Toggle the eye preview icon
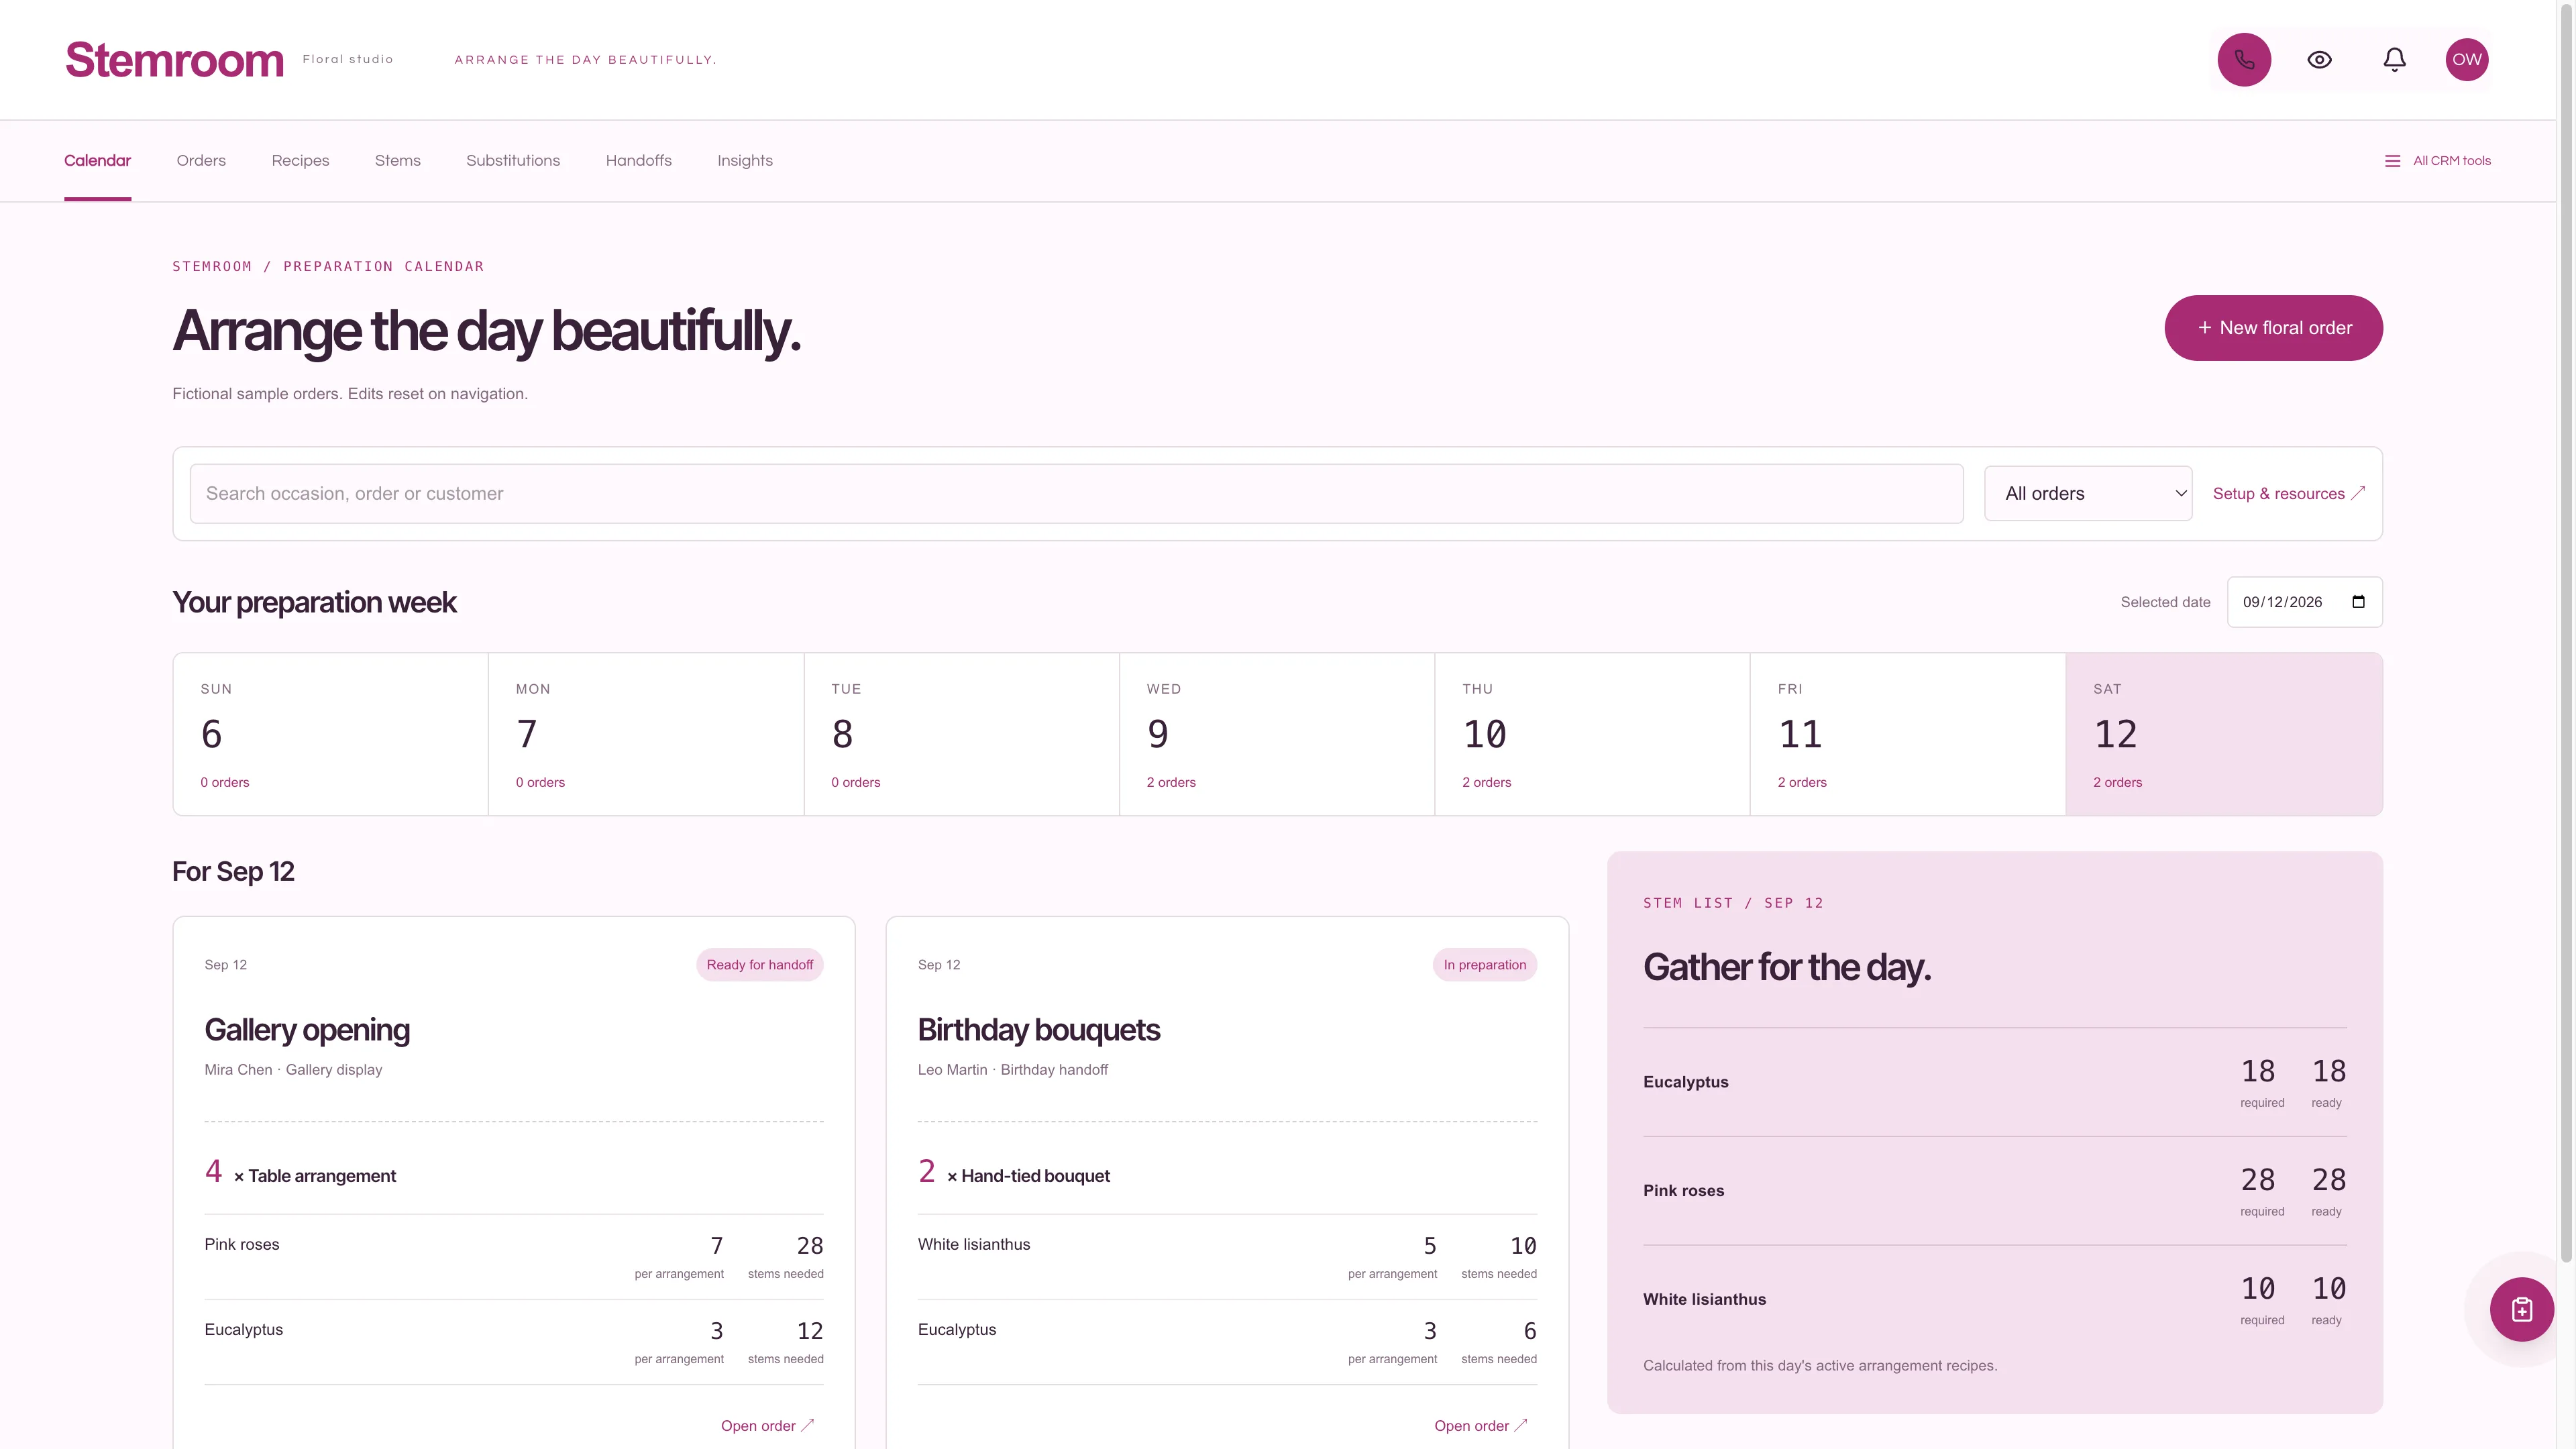This screenshot has width=2576, height=1449. pos(2319,60)
